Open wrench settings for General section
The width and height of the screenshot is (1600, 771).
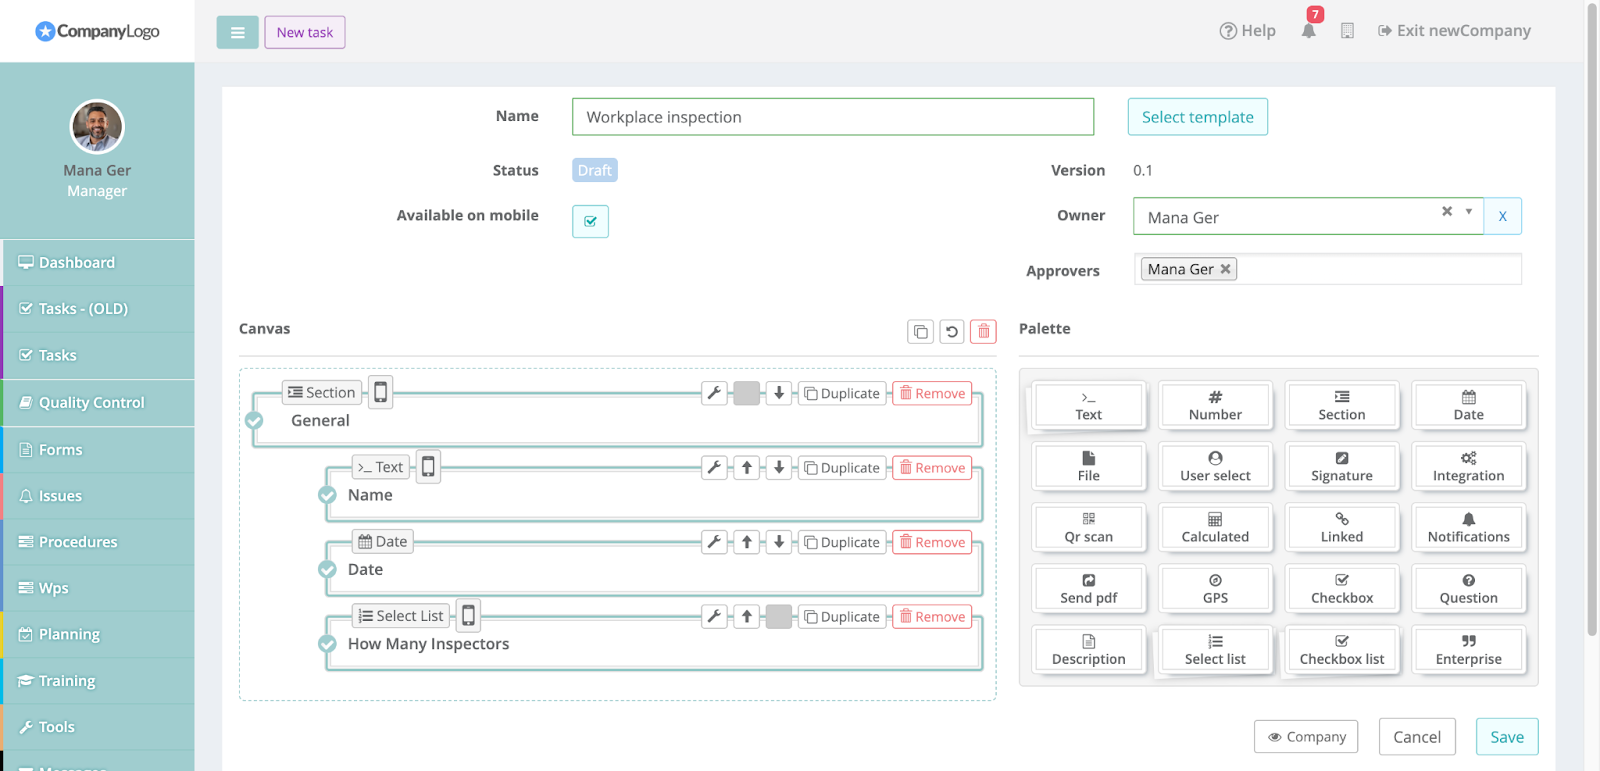pos(714,393)
